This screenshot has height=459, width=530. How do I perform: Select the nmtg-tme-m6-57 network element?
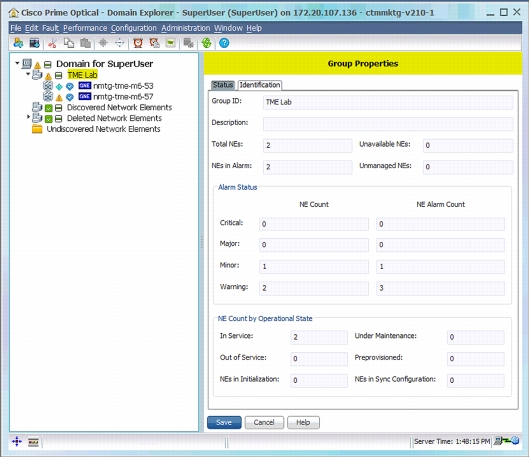pos(123,97)
